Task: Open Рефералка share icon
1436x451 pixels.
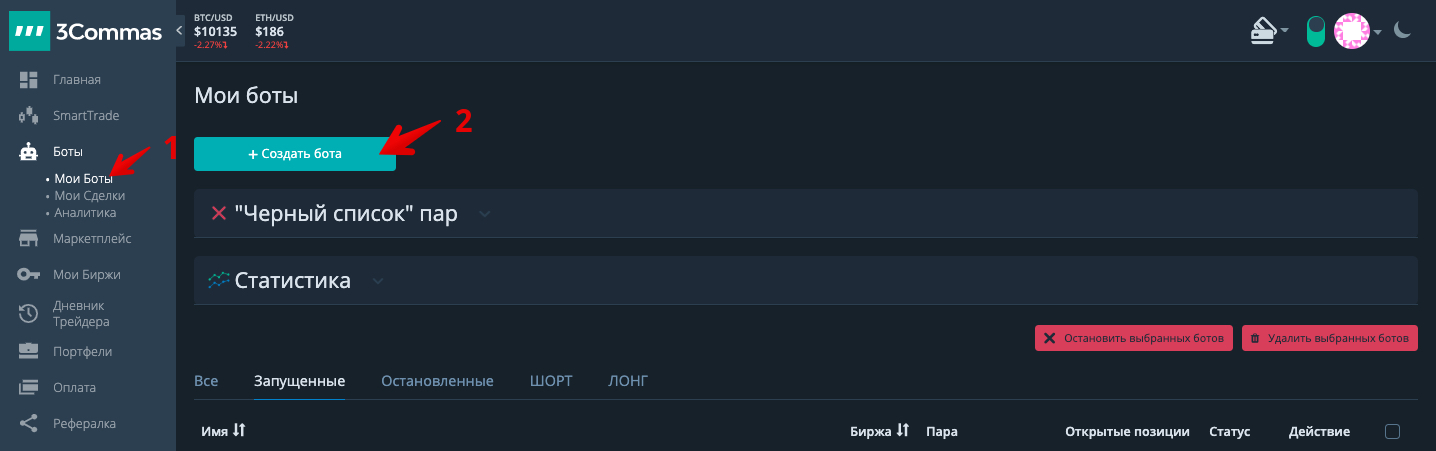Action: tap(28, 423)
